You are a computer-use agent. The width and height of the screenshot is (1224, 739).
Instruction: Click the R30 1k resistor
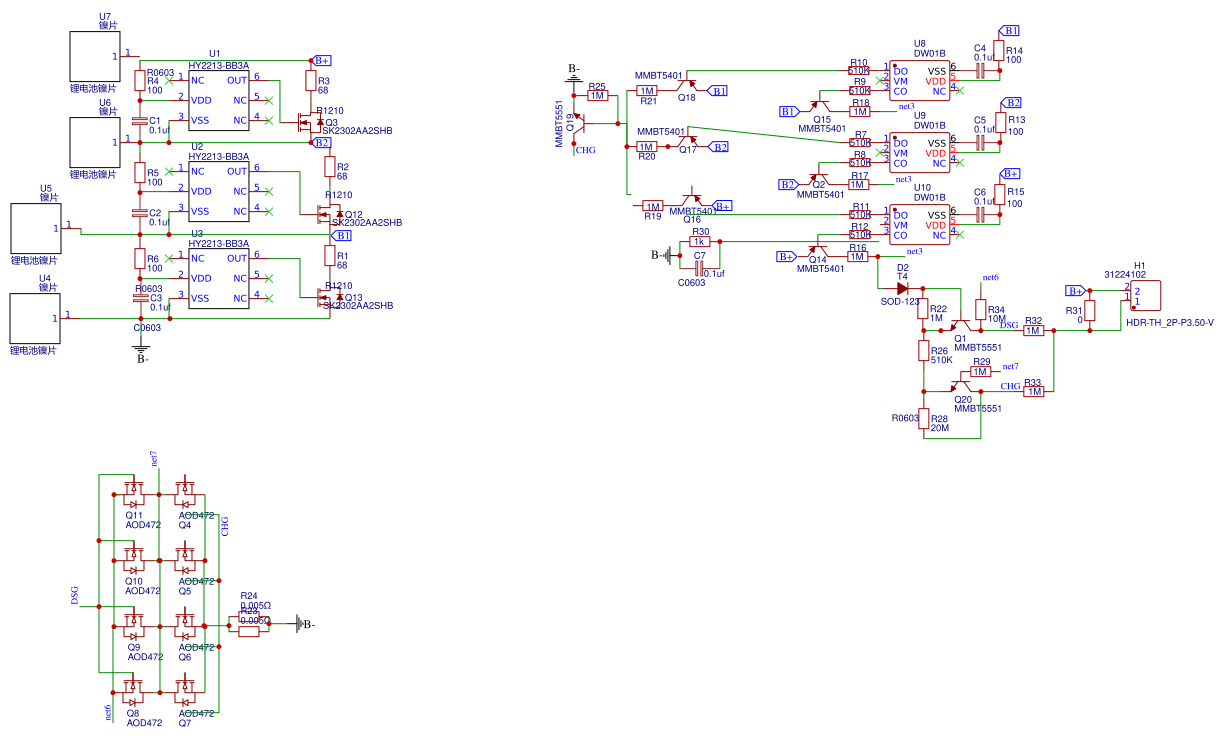[x=700, y=241]
